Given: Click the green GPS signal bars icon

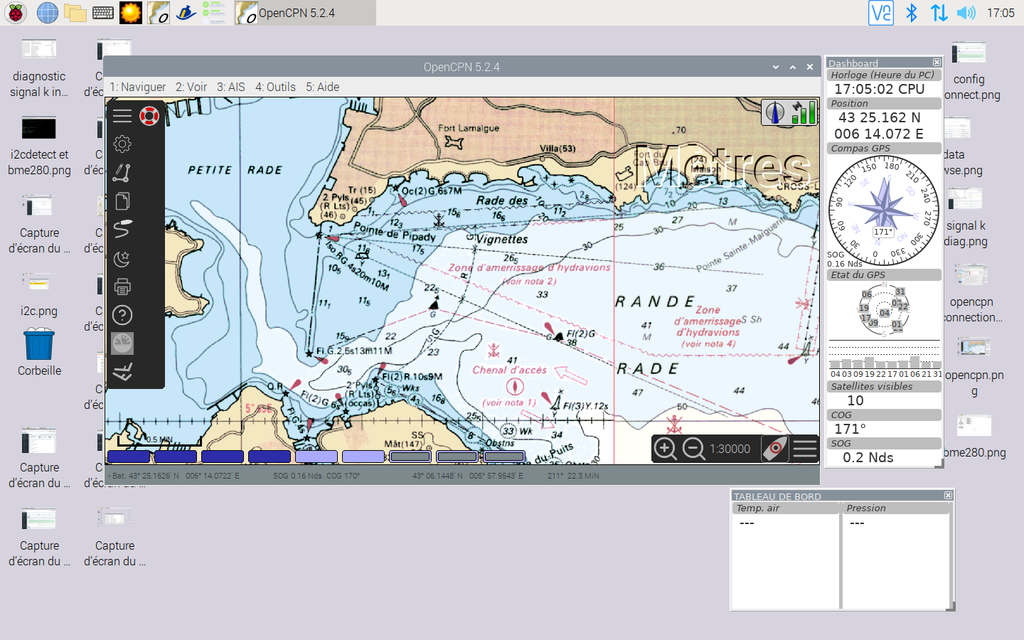Looking at the screenshot, I should point(803,112).
